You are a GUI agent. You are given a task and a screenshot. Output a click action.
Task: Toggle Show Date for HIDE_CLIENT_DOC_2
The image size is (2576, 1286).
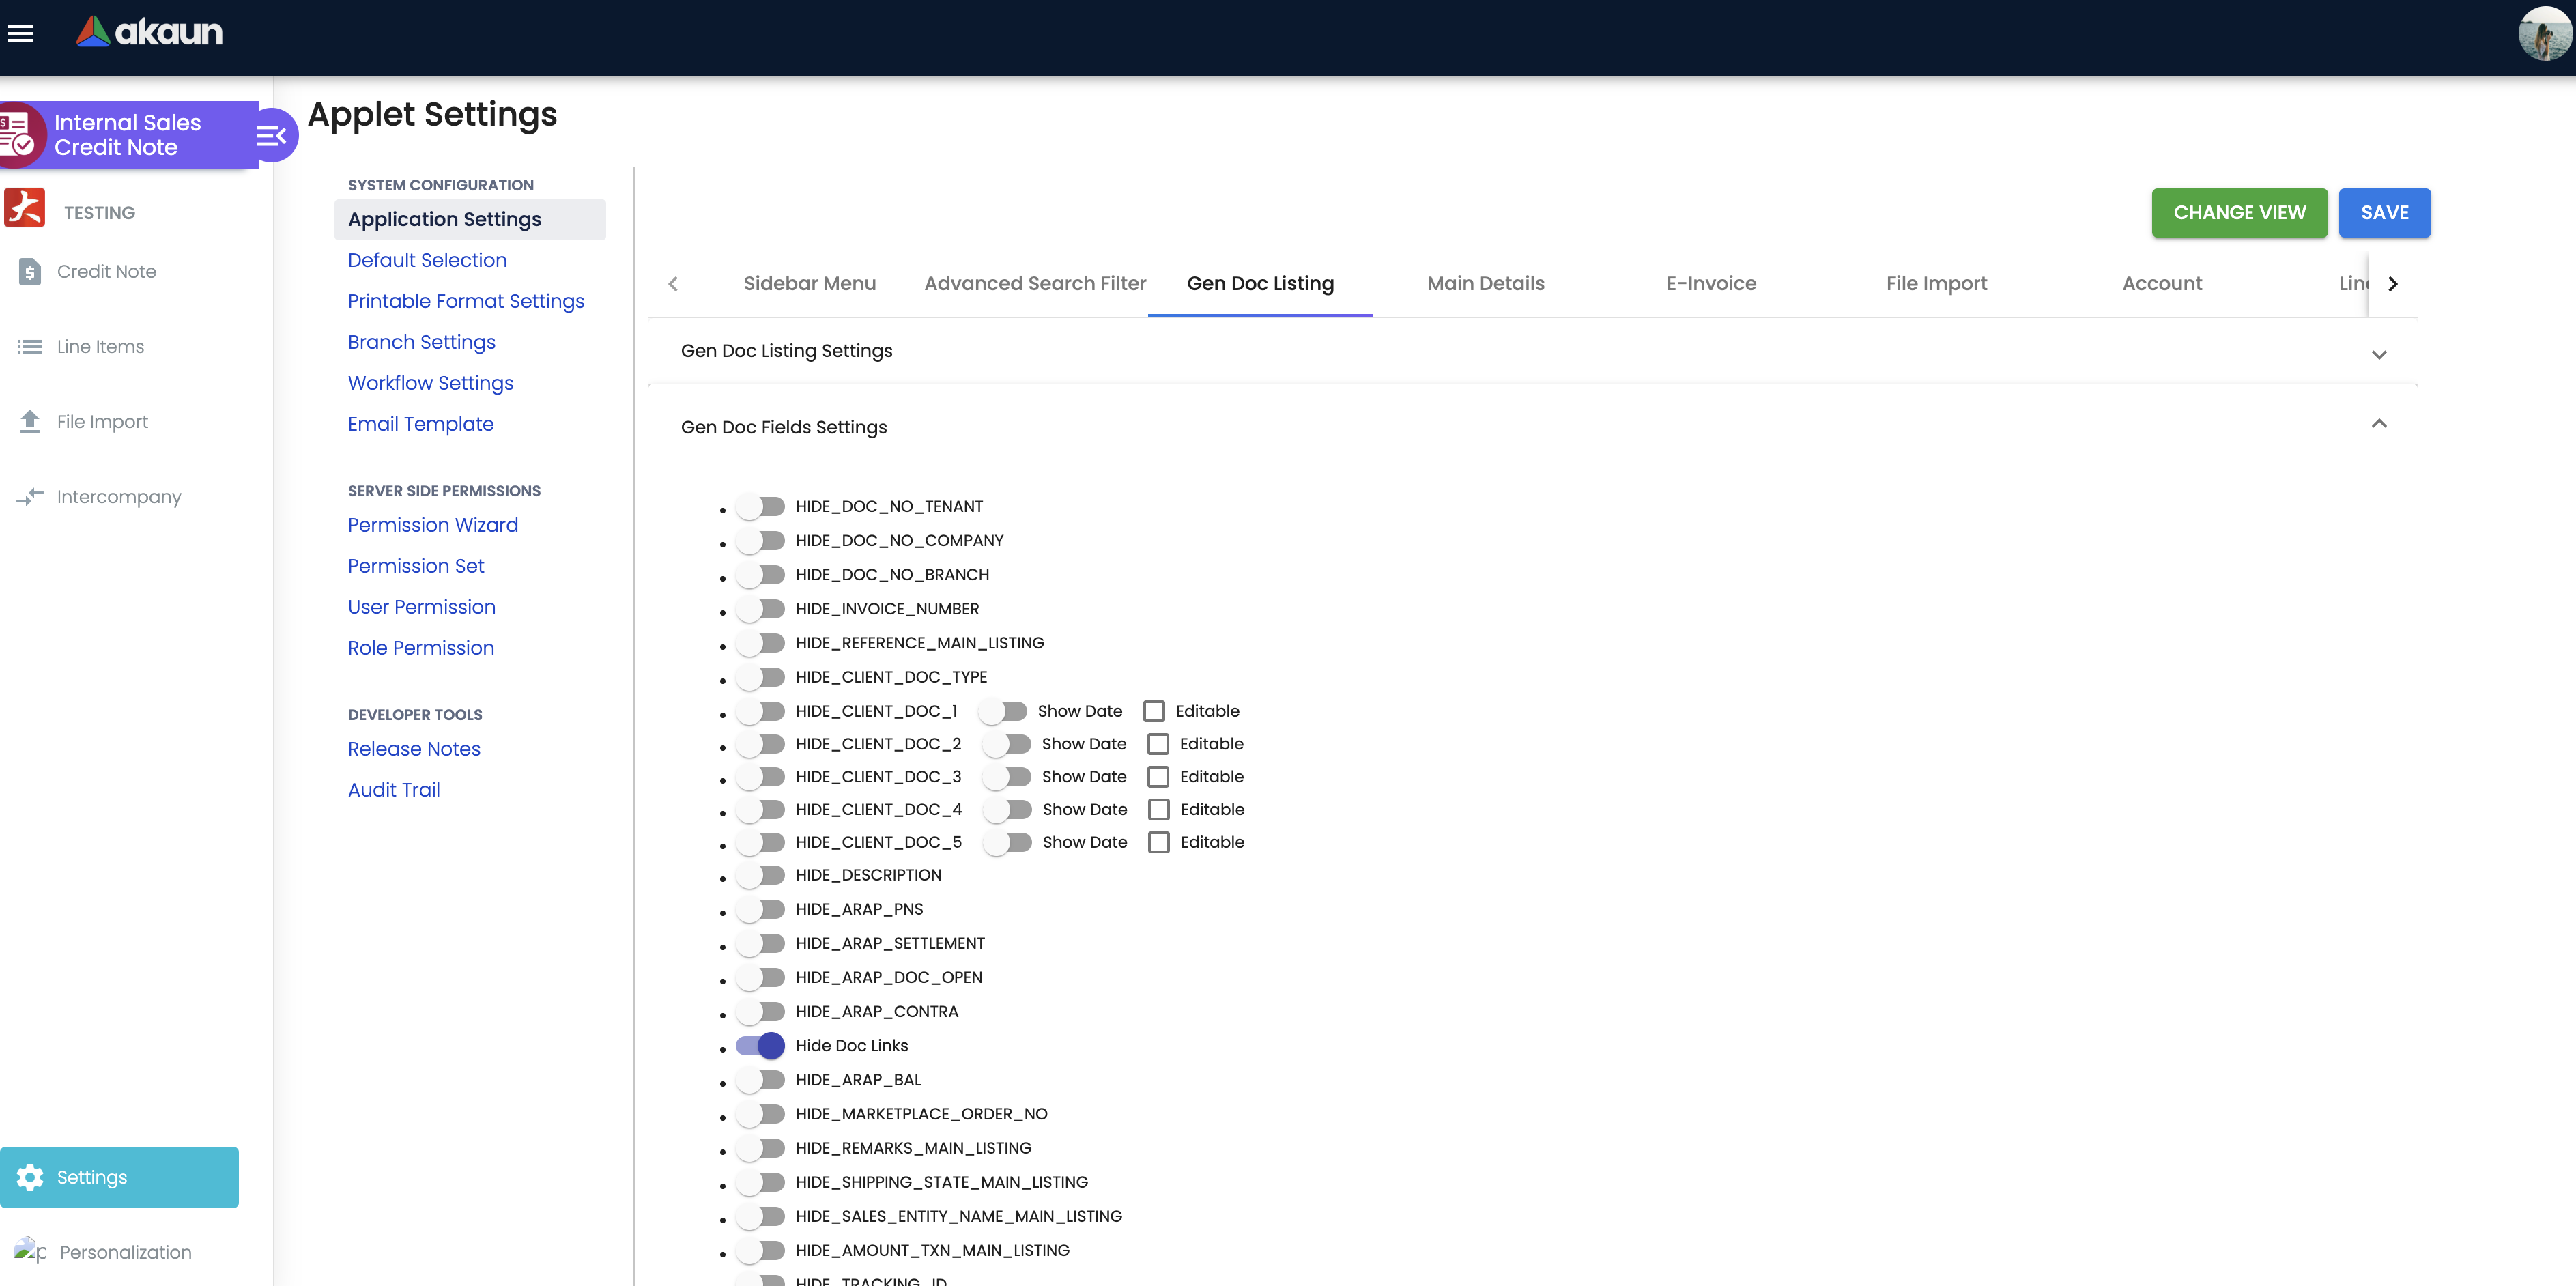click(x=1006, y=744)
